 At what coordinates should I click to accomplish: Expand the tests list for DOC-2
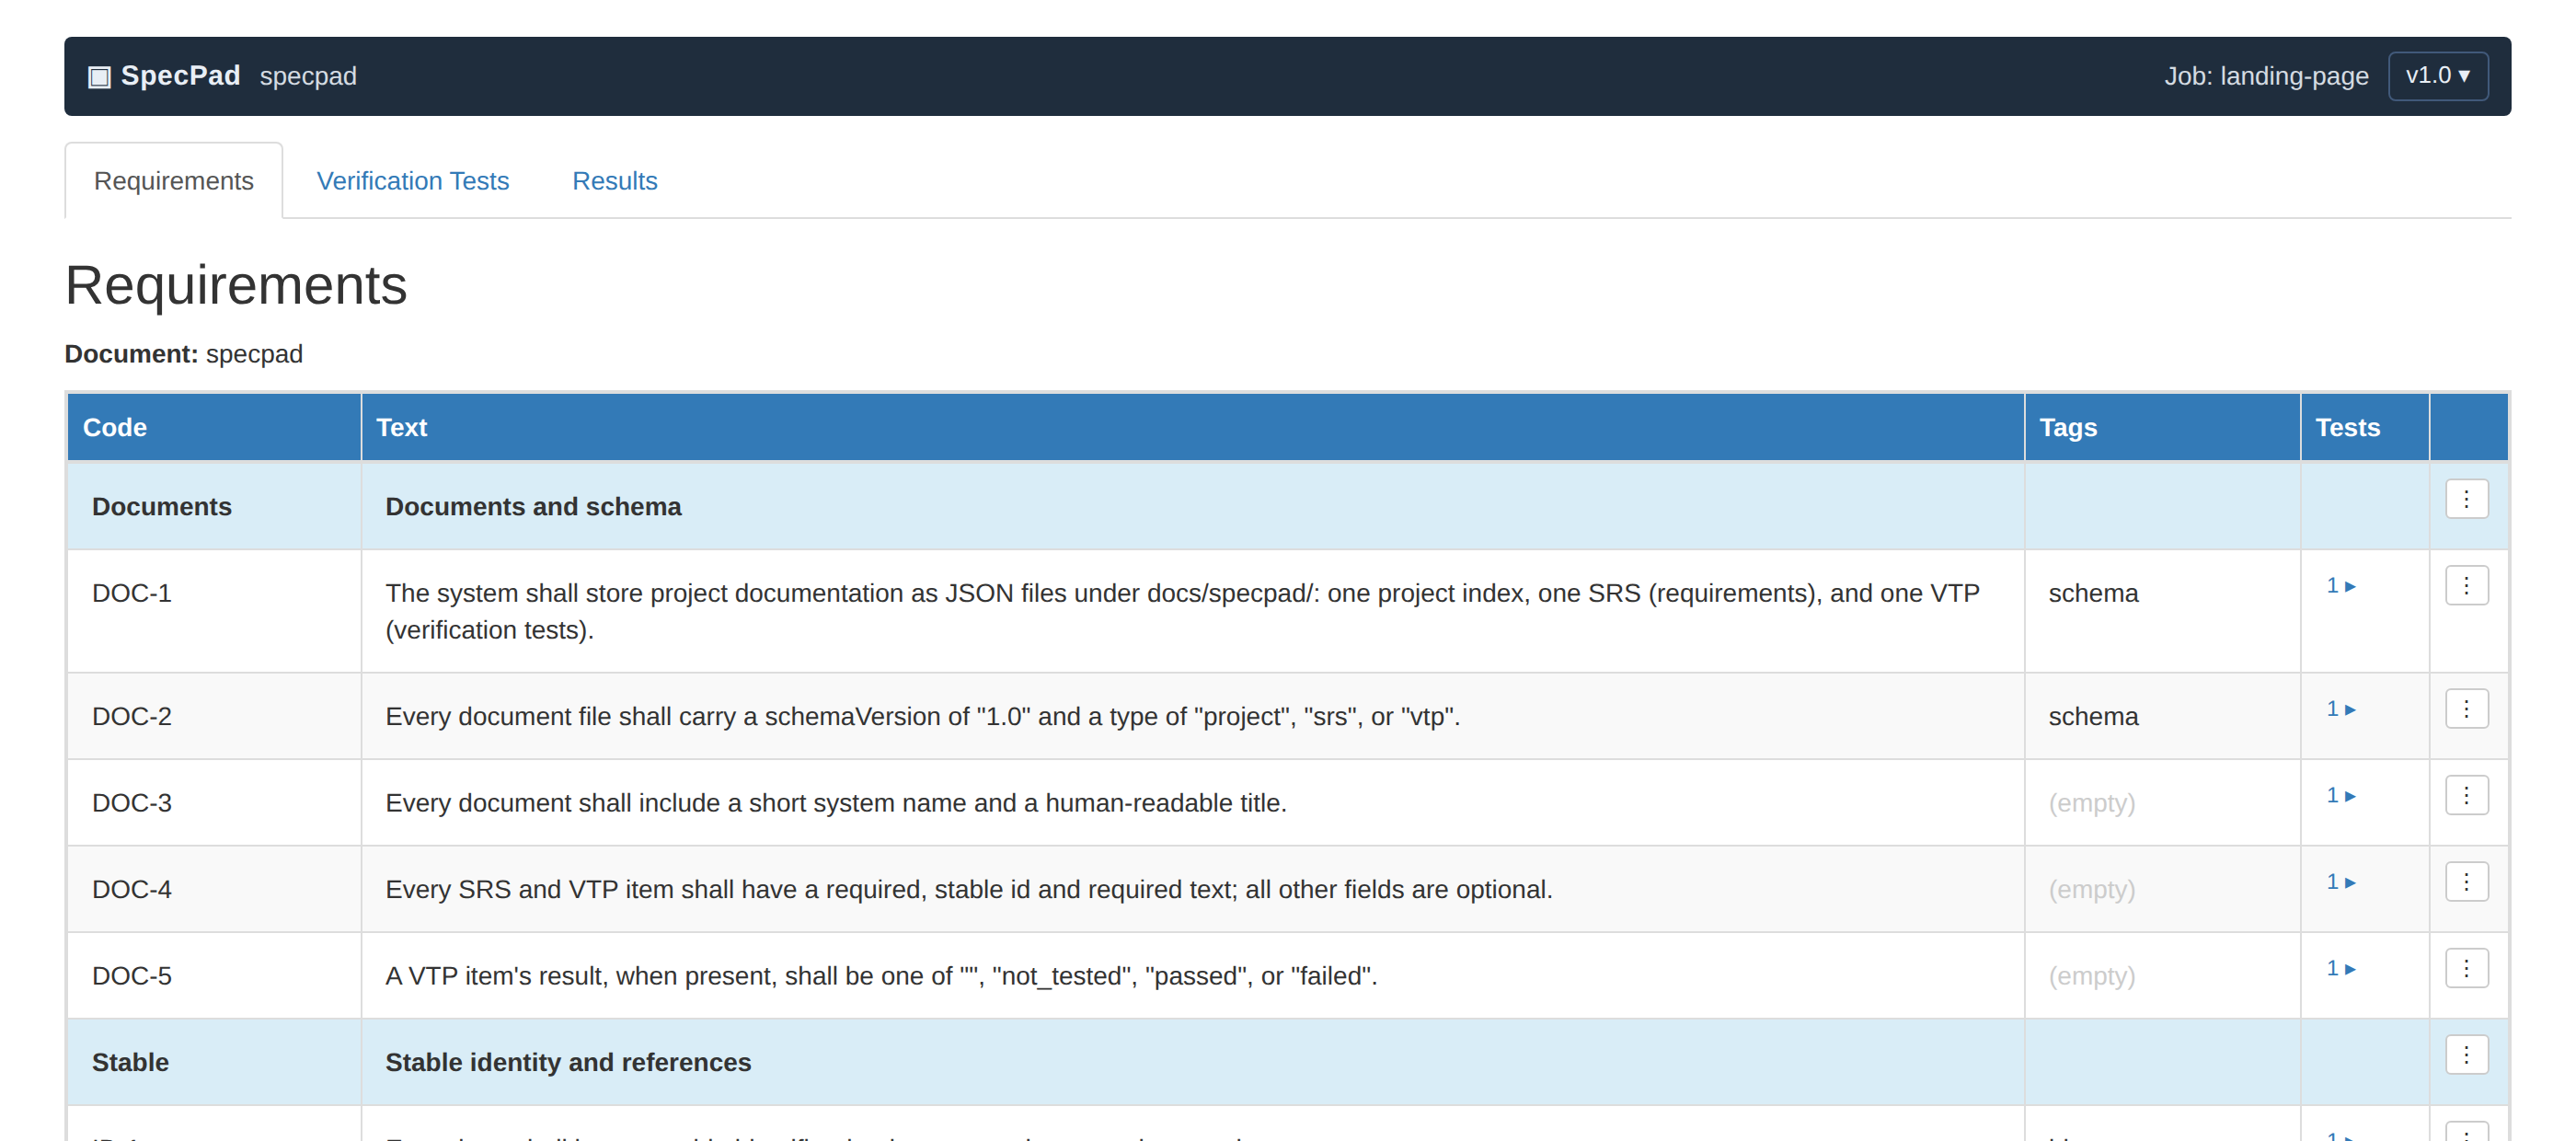[2341, 709]
